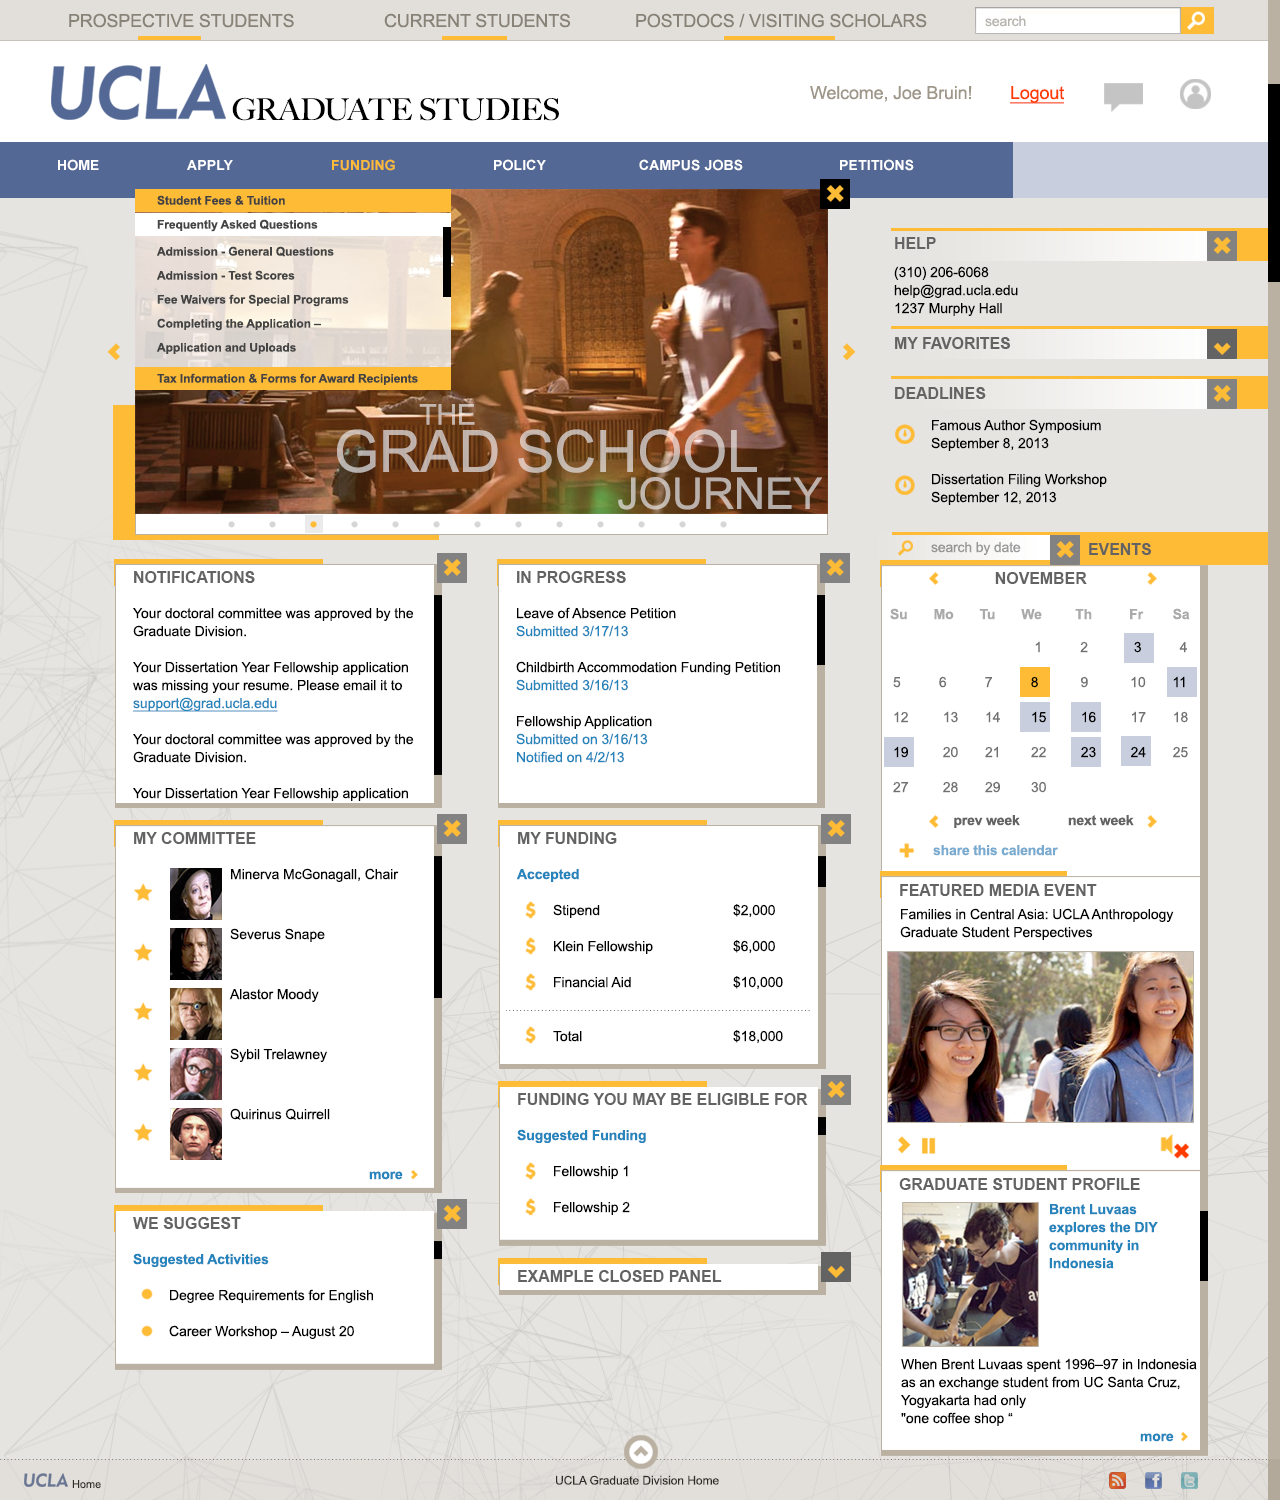Screen dimensions: 1280x1500
Task: Close the Funding You May Be Eligible For panel
Action: tap(836, 1090)
